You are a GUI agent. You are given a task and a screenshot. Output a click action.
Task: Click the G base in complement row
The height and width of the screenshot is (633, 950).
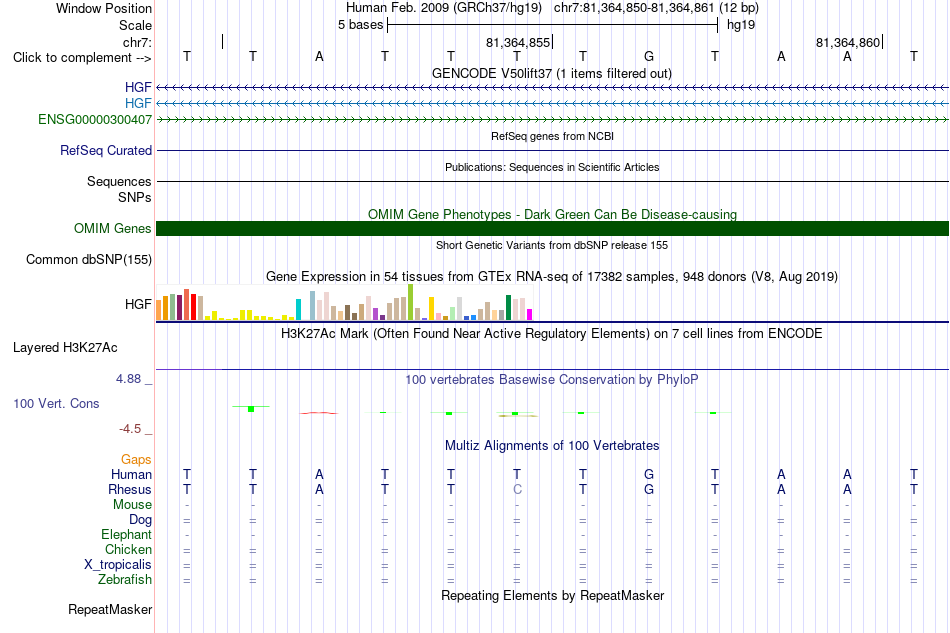click(x=649, y=56)
